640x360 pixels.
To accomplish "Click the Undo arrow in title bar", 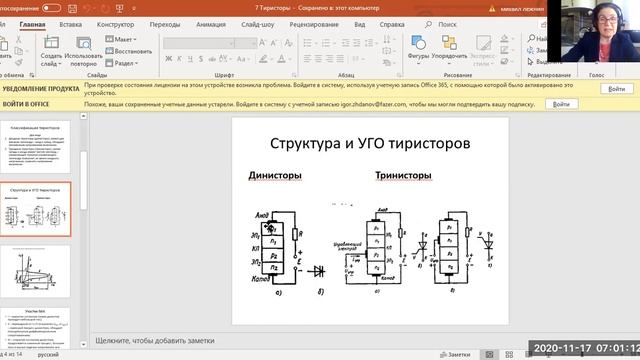I will pyautogui.click(x=87, y=9).
